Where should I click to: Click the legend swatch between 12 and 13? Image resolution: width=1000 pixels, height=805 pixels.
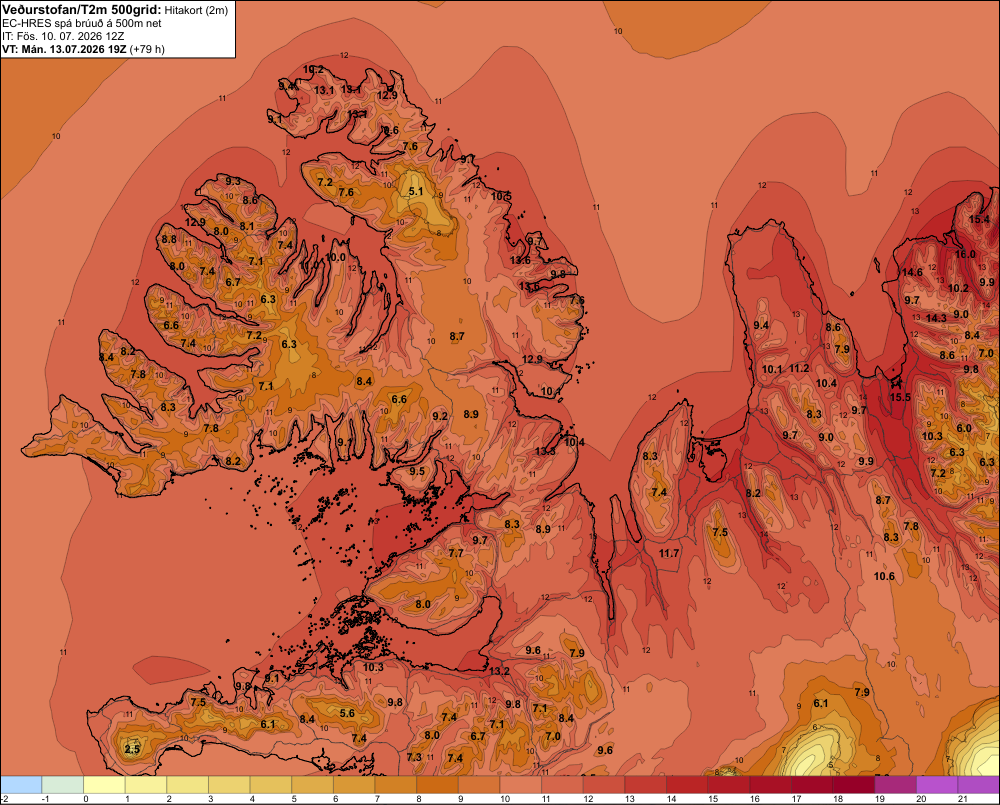605,784
